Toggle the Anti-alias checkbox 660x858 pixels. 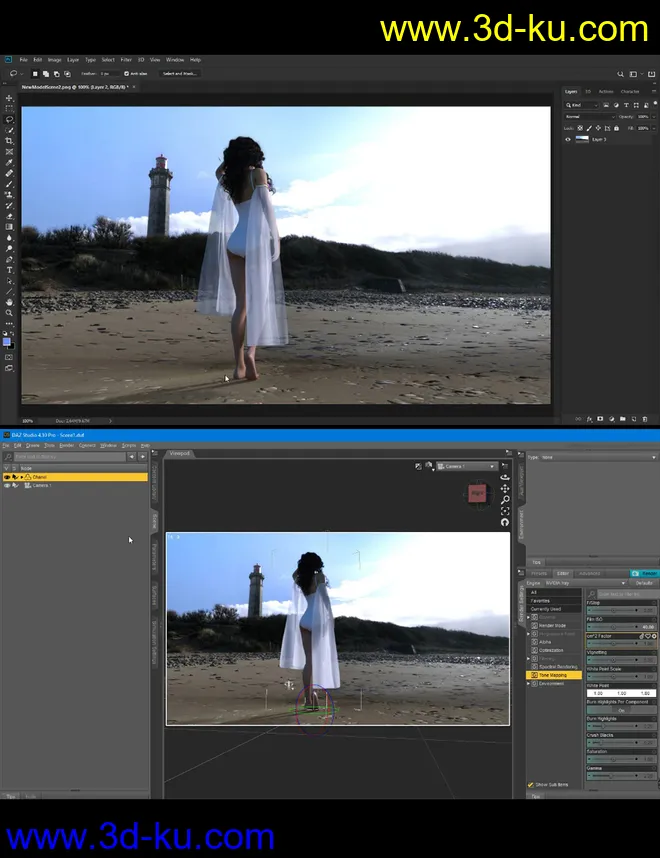(x=126, y=73)
